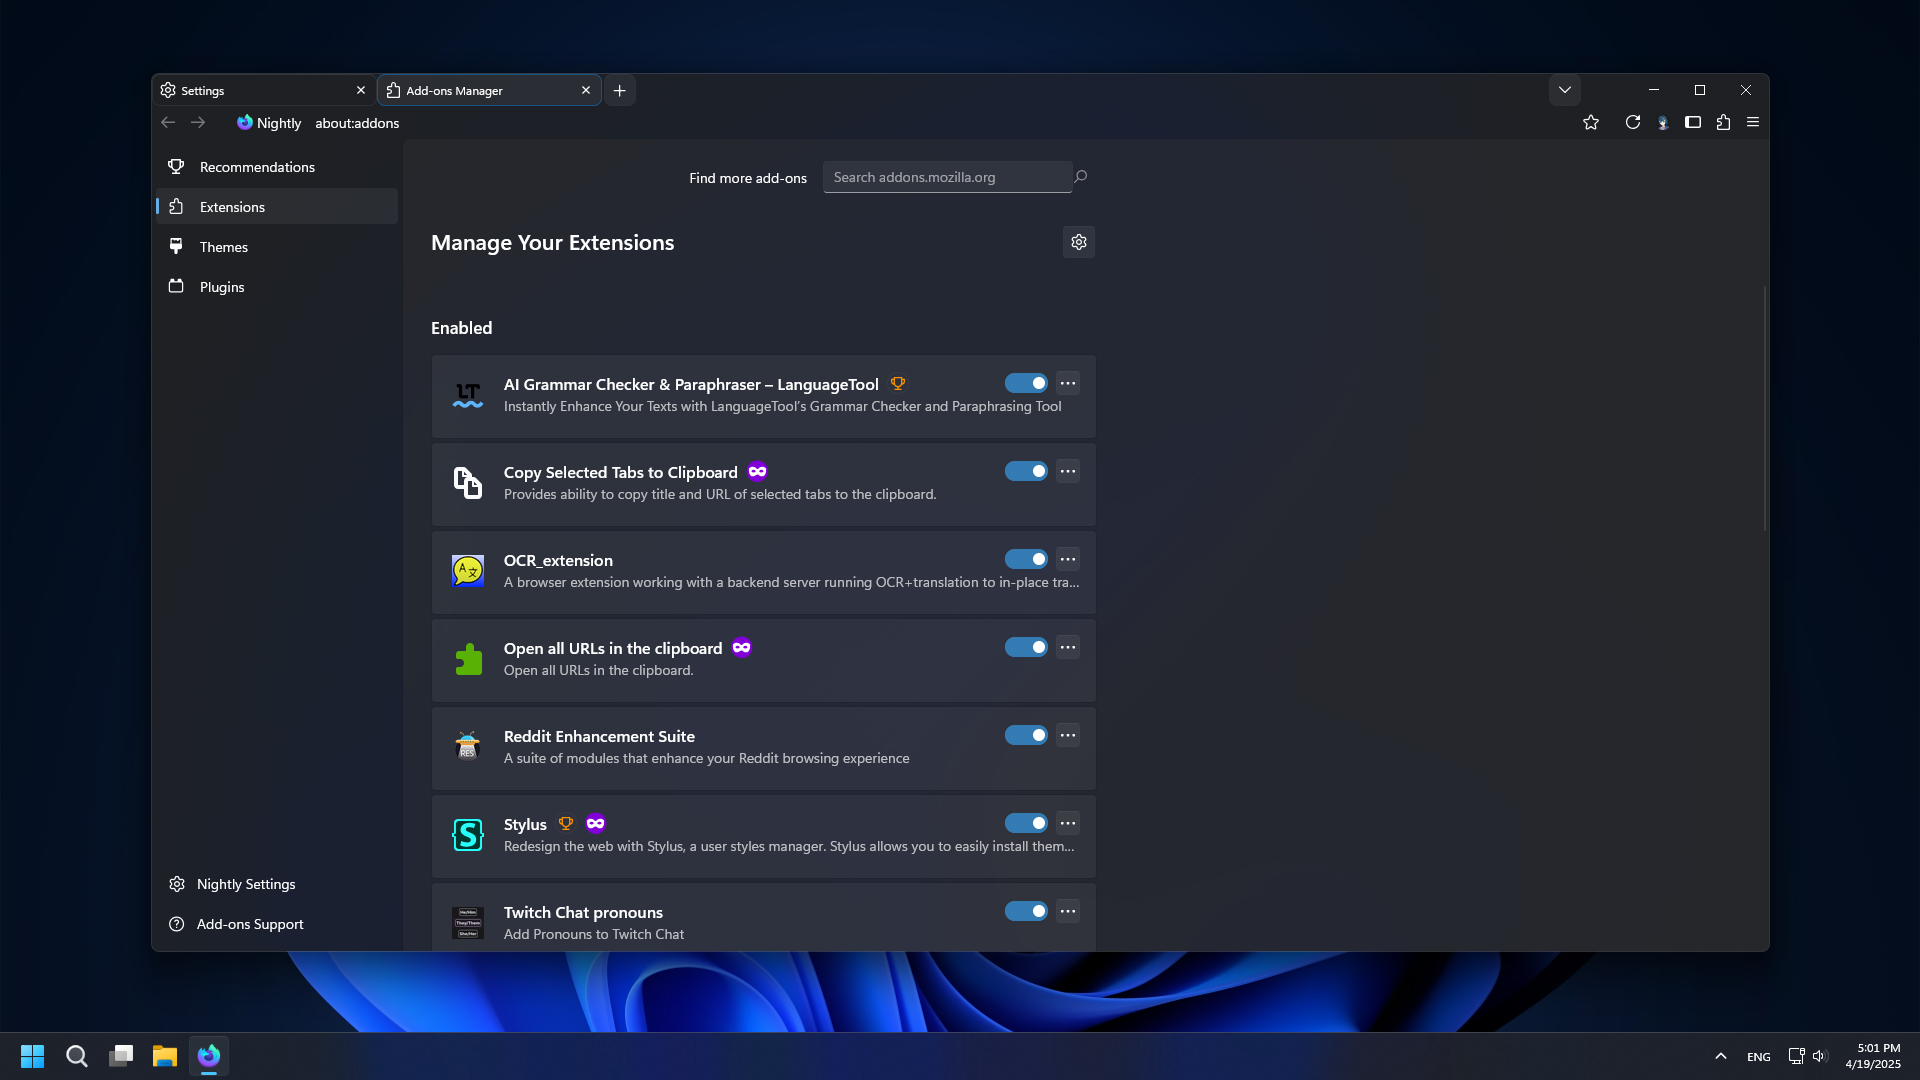The image size is (1920, 1080).
Task: Click the OCR_extension icon
Action: pos(467,571)
